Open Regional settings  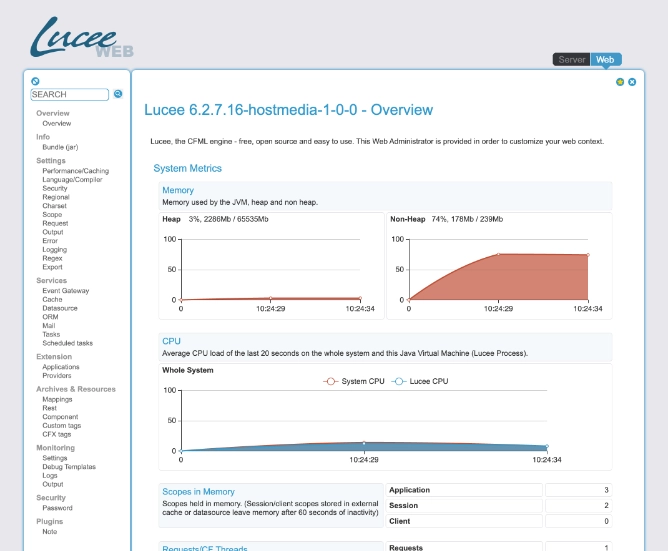pyautogui.click(x=56, y=197)
